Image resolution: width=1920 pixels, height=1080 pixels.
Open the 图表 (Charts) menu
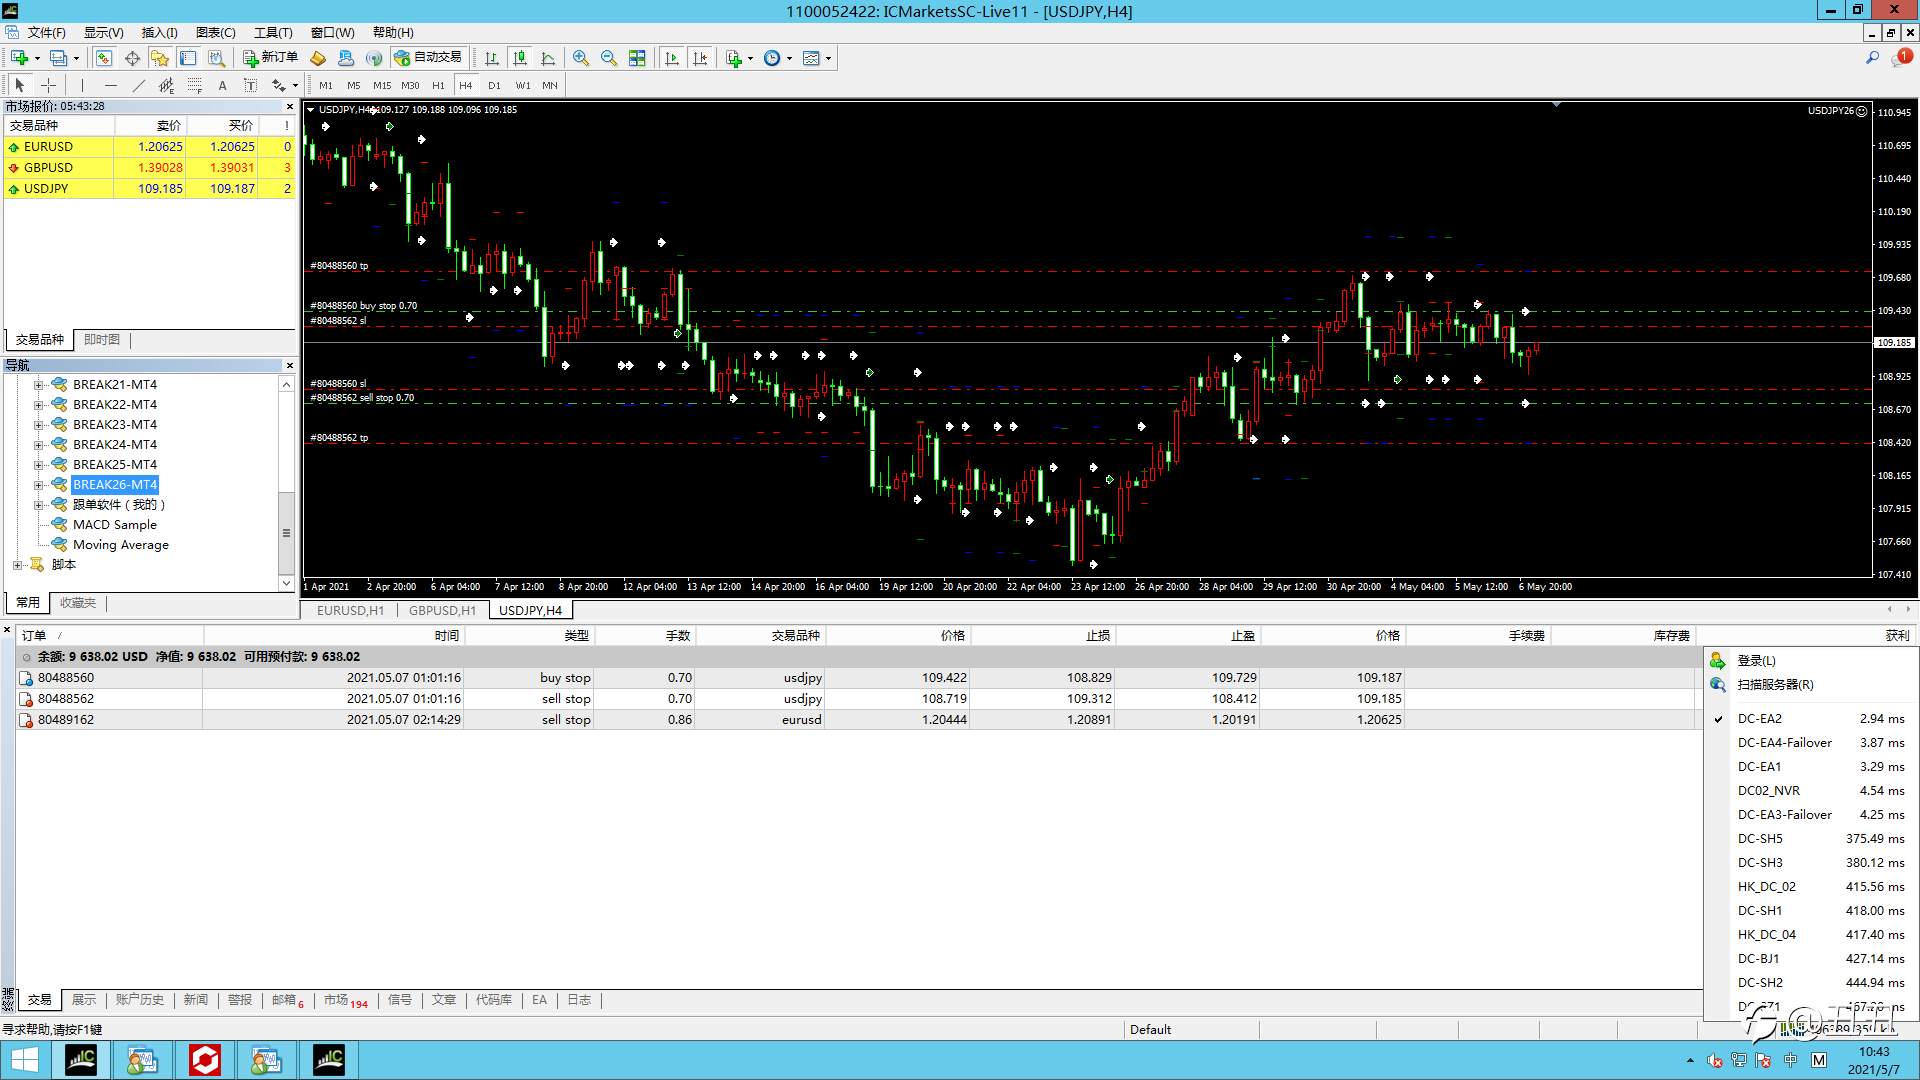(215, 32)
